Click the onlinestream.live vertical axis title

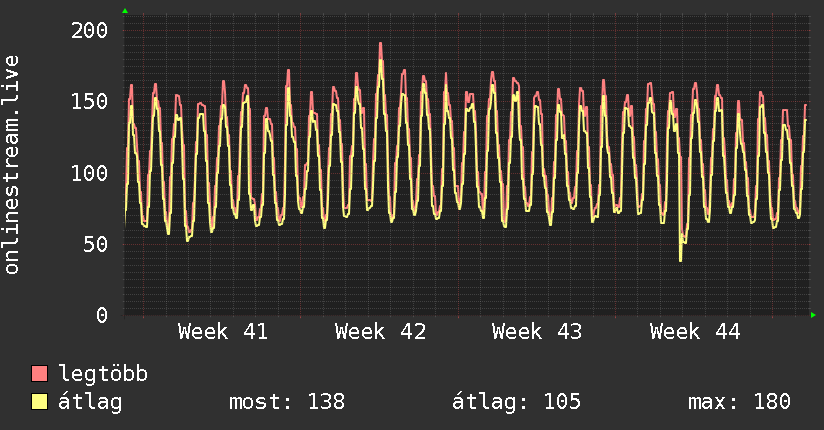point(12,165)
